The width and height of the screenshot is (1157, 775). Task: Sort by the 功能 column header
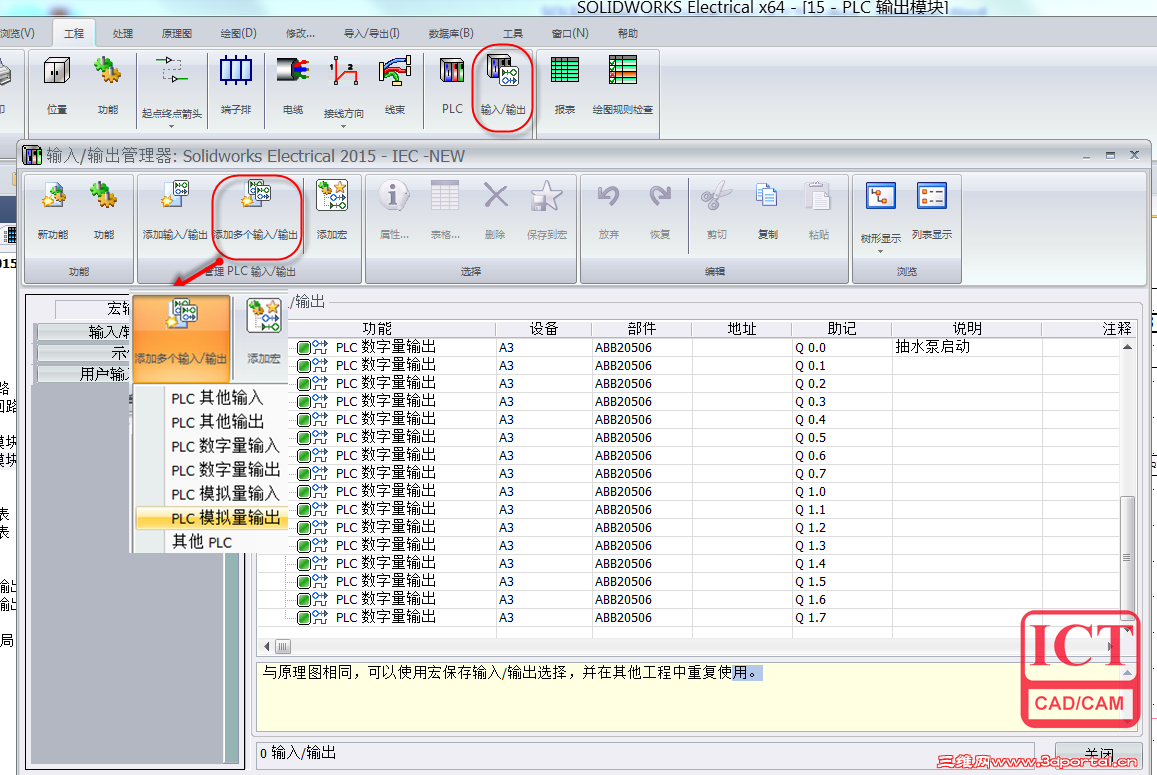376,328
